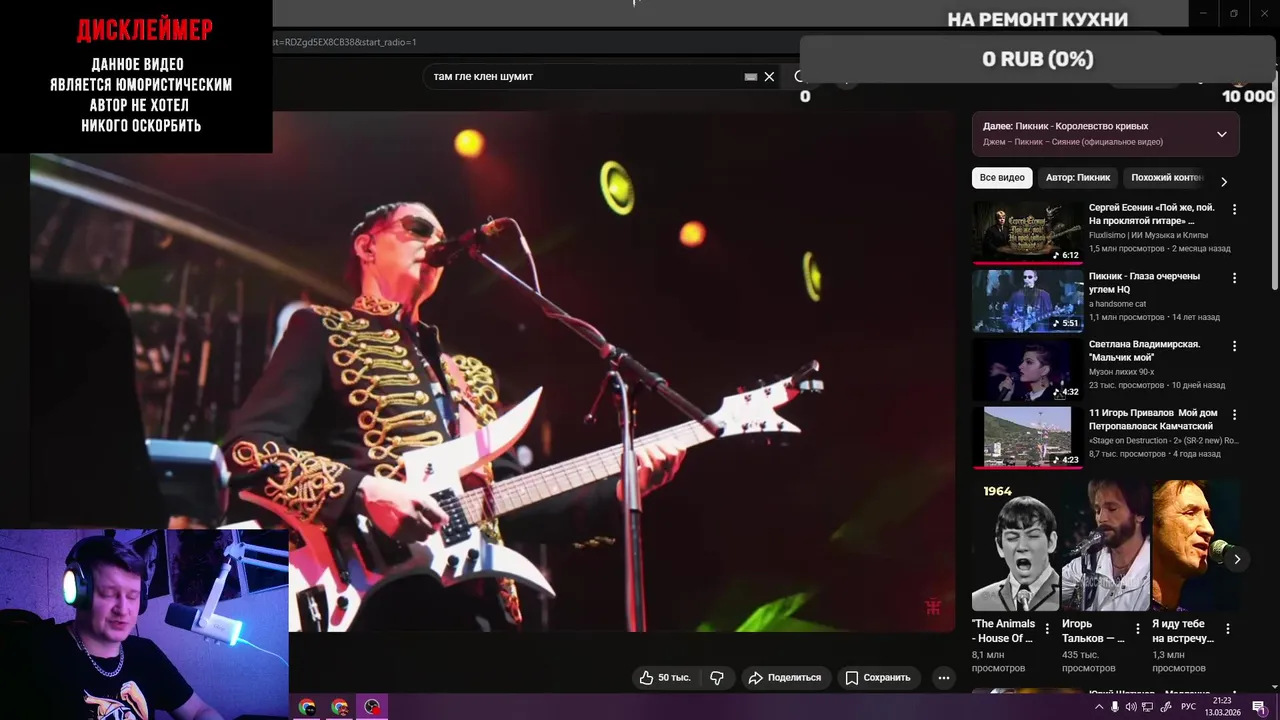Open the Сергей Есенин video thumbnail
Viewport: 1280px width, 720px height.
tap(1027, 232)
